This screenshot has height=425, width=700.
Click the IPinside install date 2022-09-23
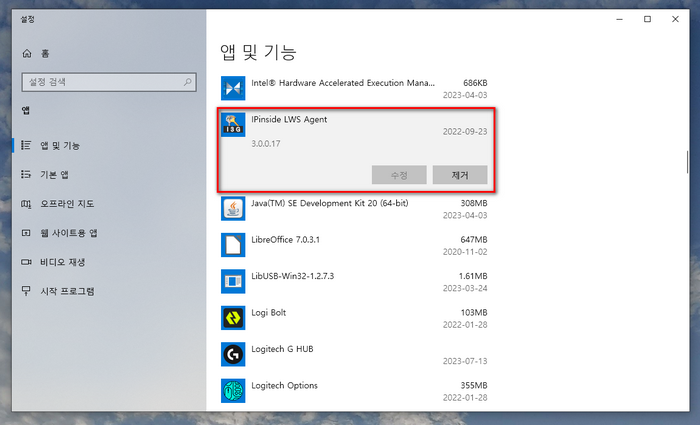[465, 132]
